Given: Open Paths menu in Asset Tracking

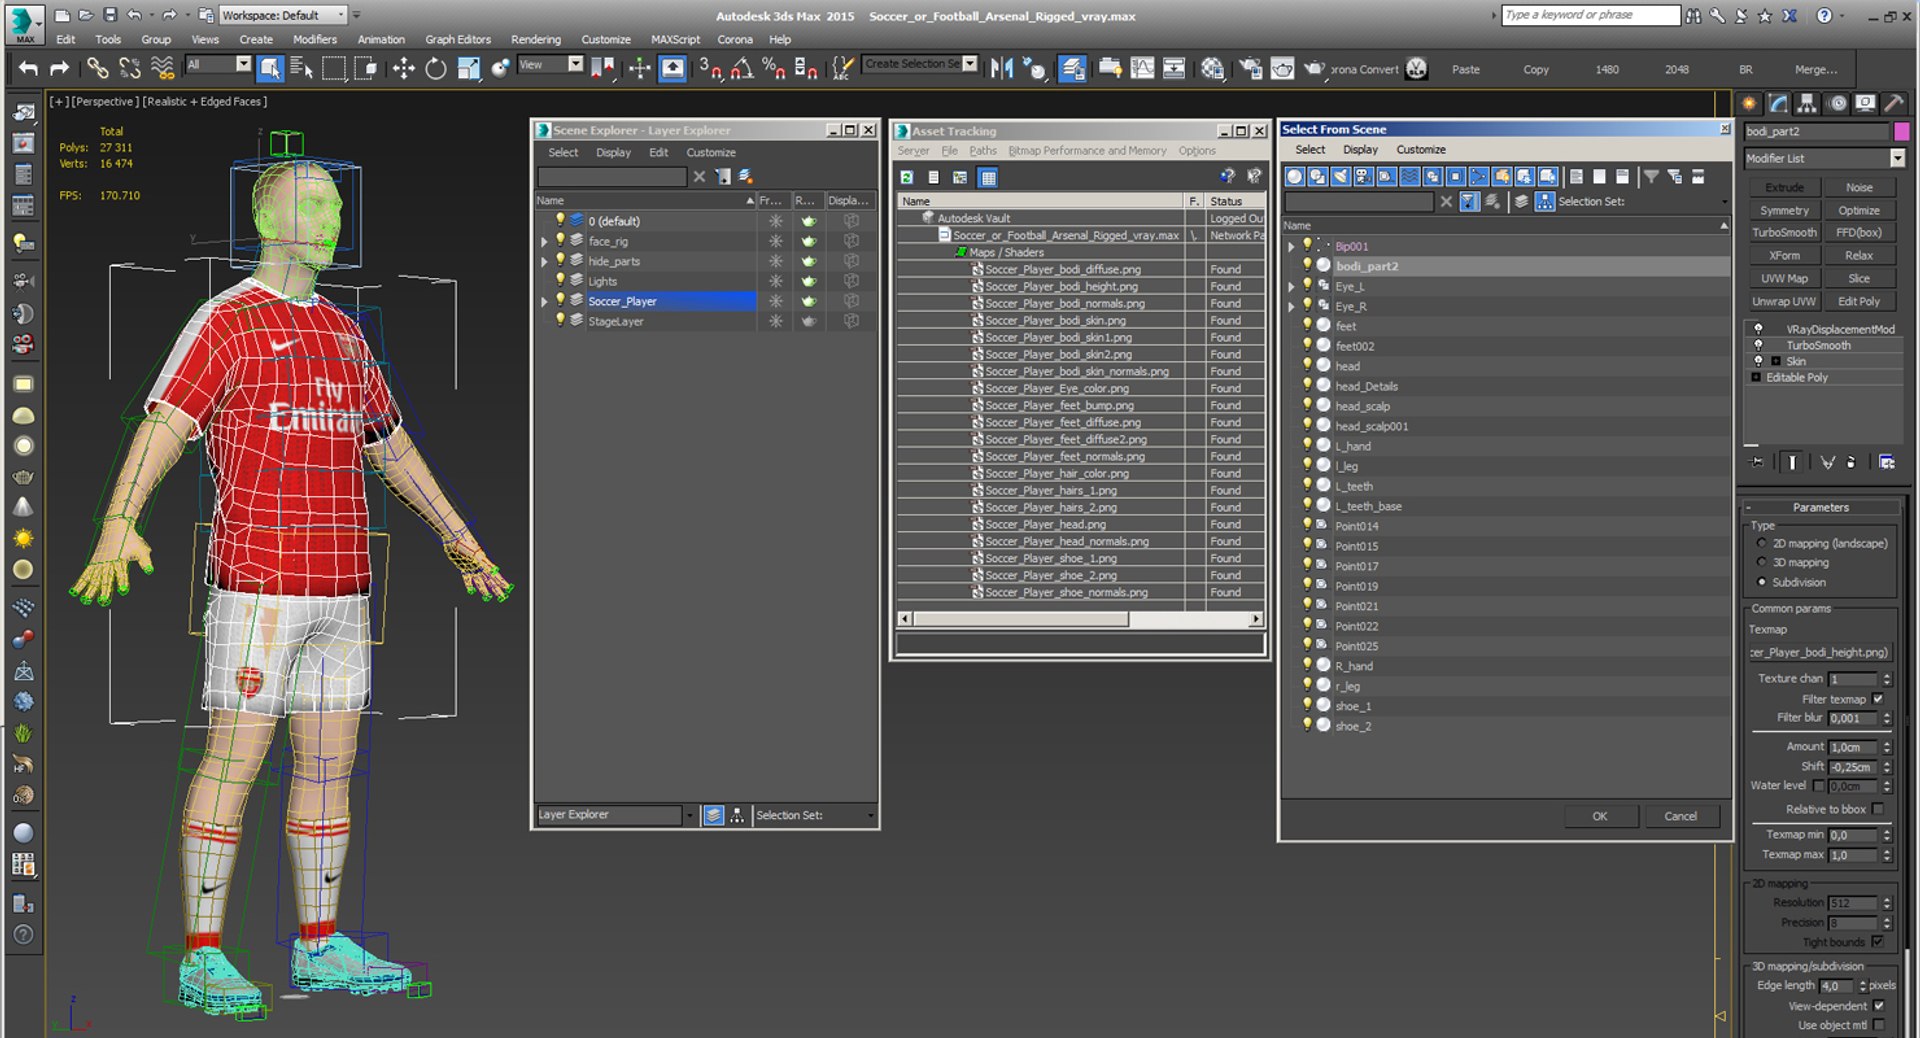Looking at the screenshot, I should point(982,151).
